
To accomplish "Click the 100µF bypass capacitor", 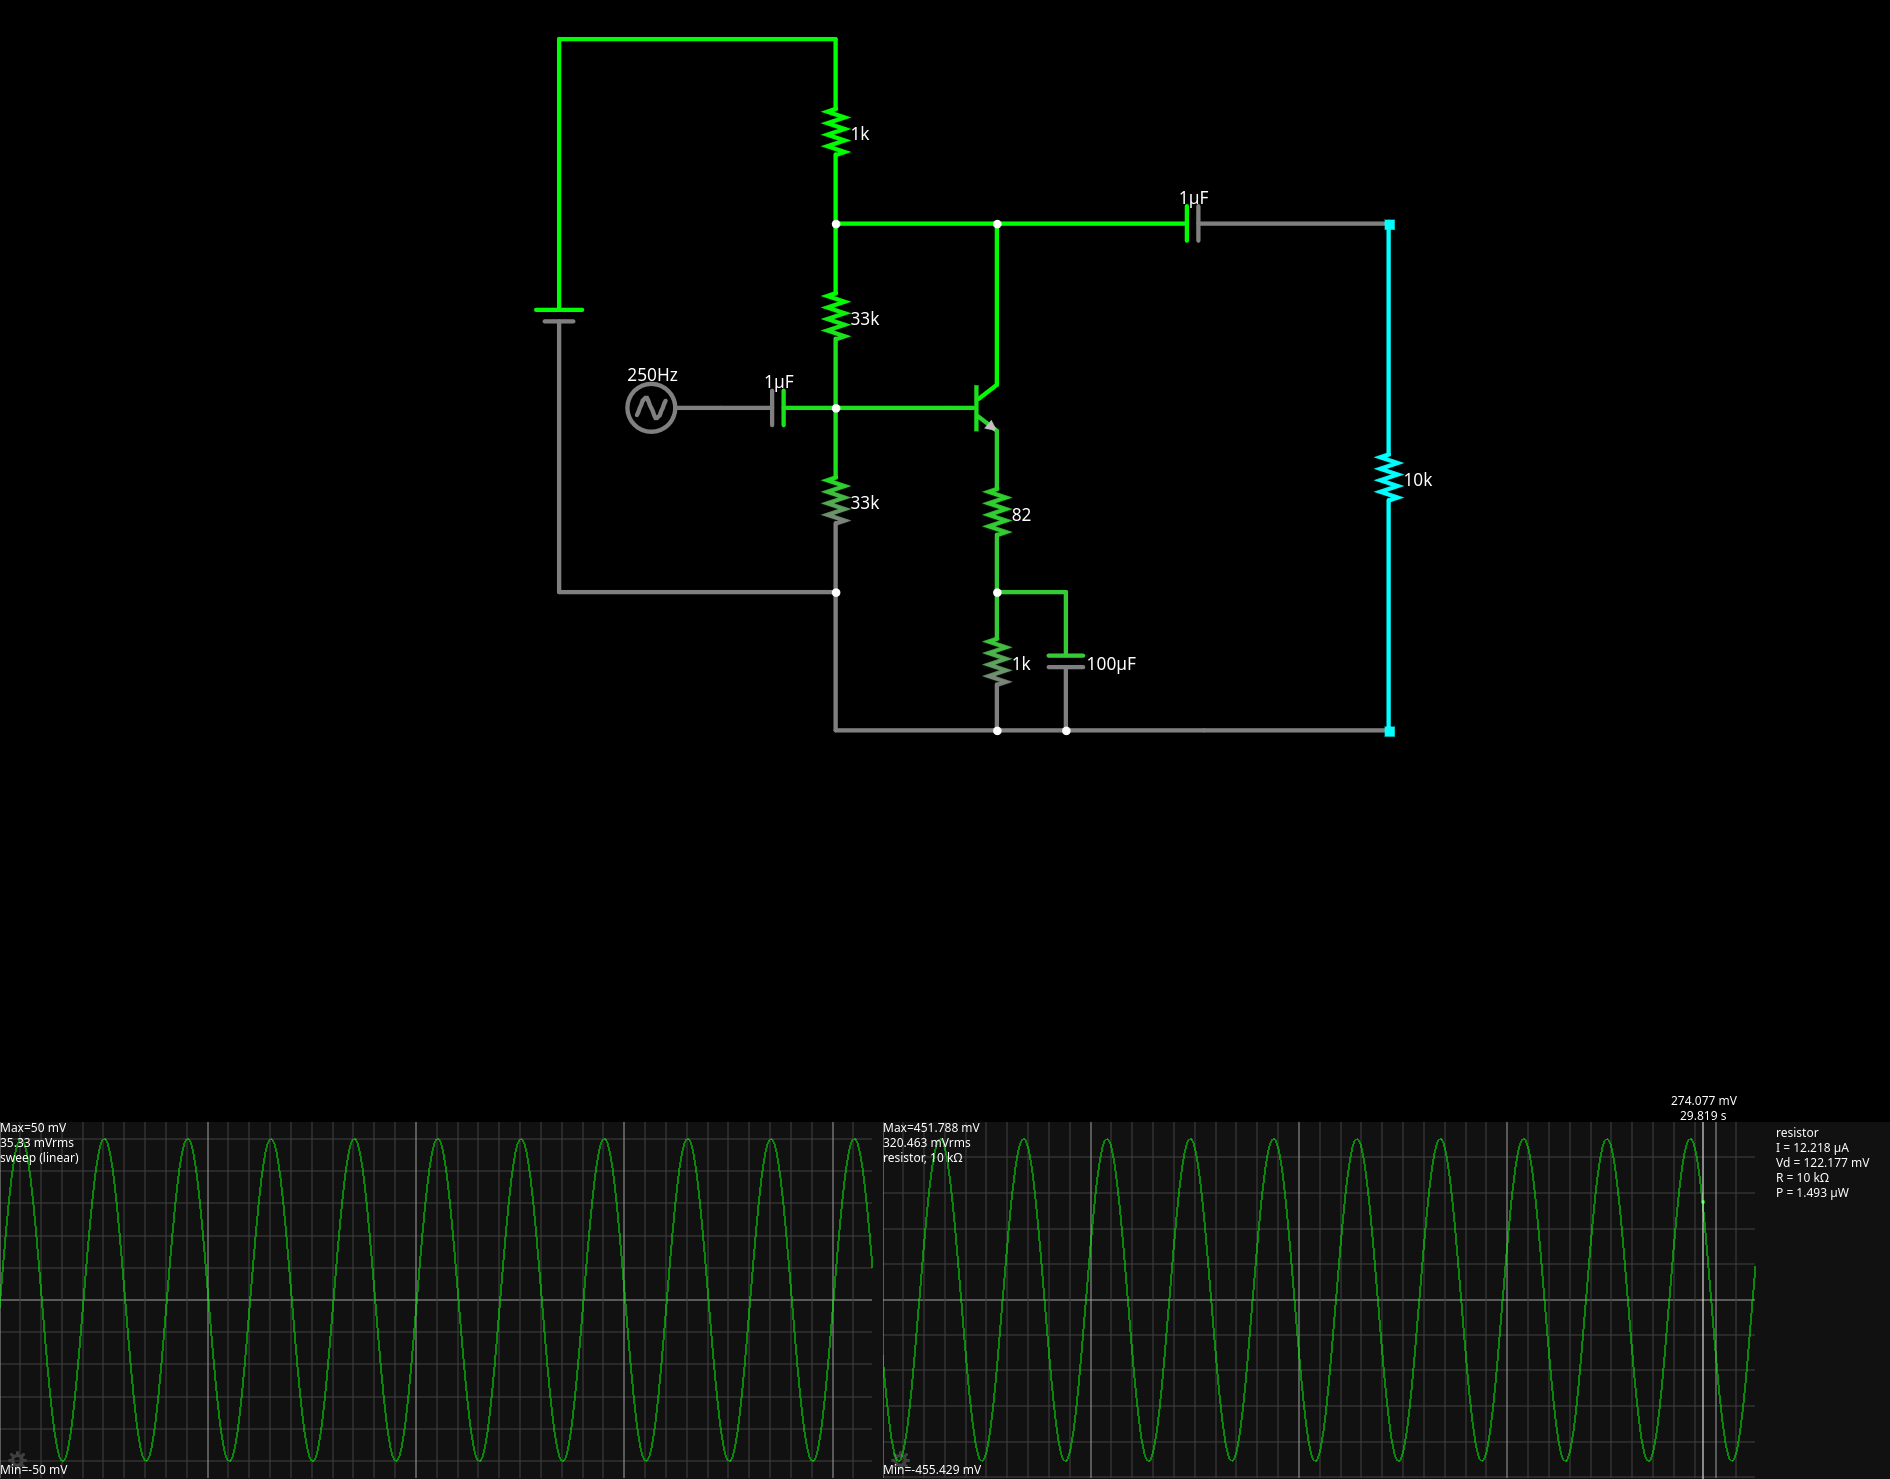I will [1066, 662].
